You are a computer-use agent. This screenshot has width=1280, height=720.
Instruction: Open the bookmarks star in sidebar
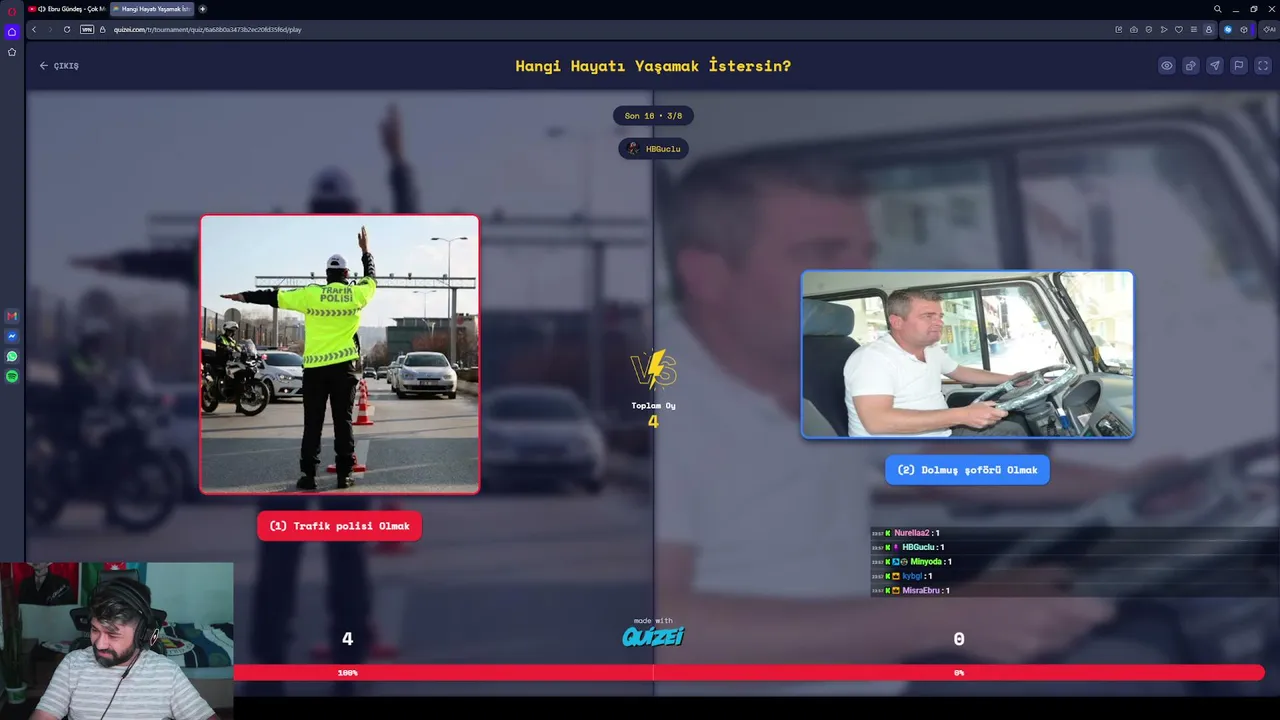12,52
